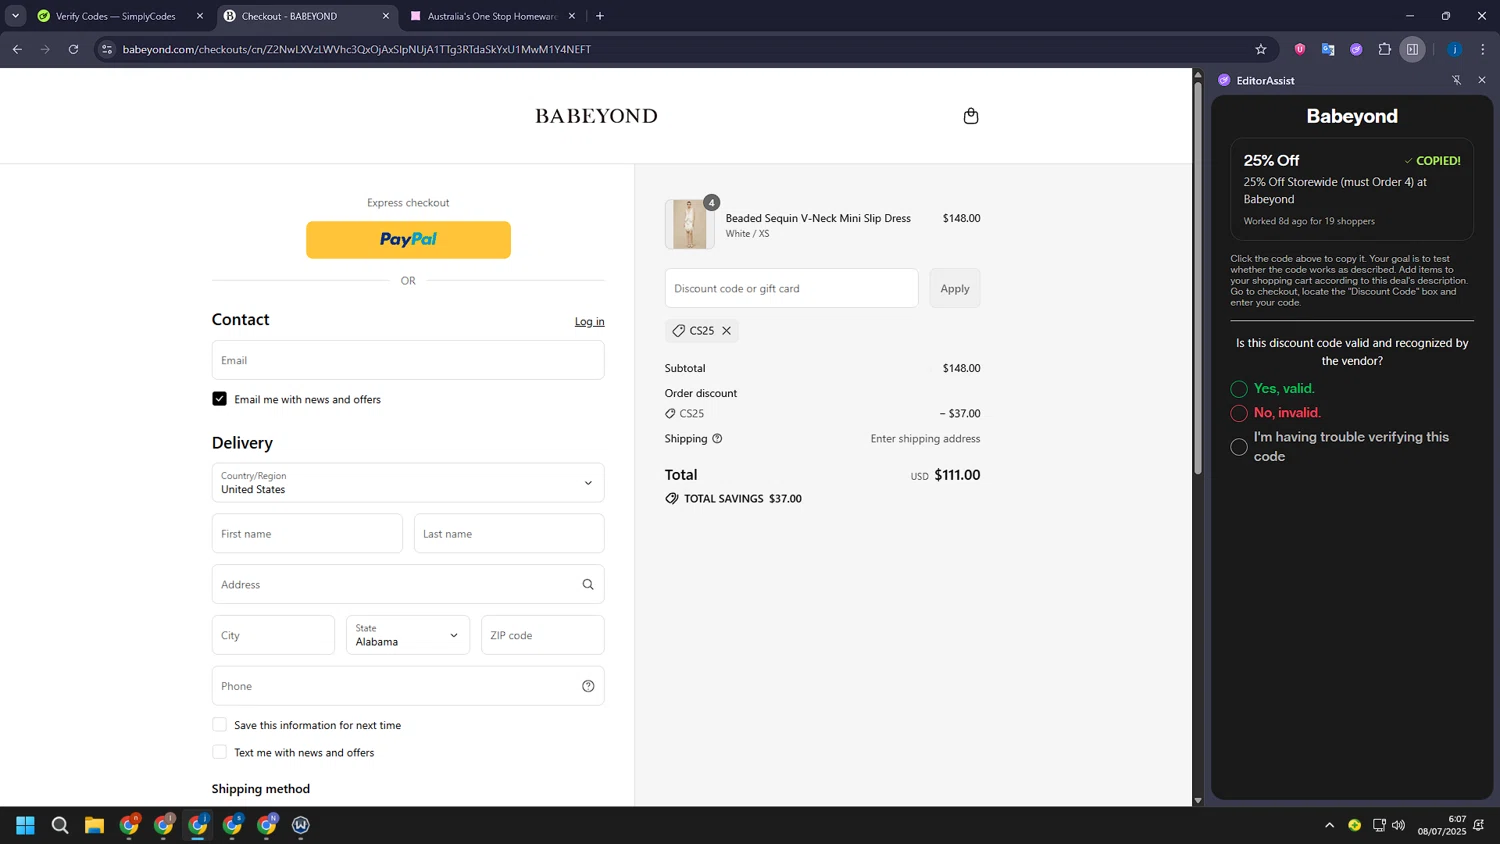
Task: Open the notifications bell in taskbar
Action: [x=1479, y=825]
